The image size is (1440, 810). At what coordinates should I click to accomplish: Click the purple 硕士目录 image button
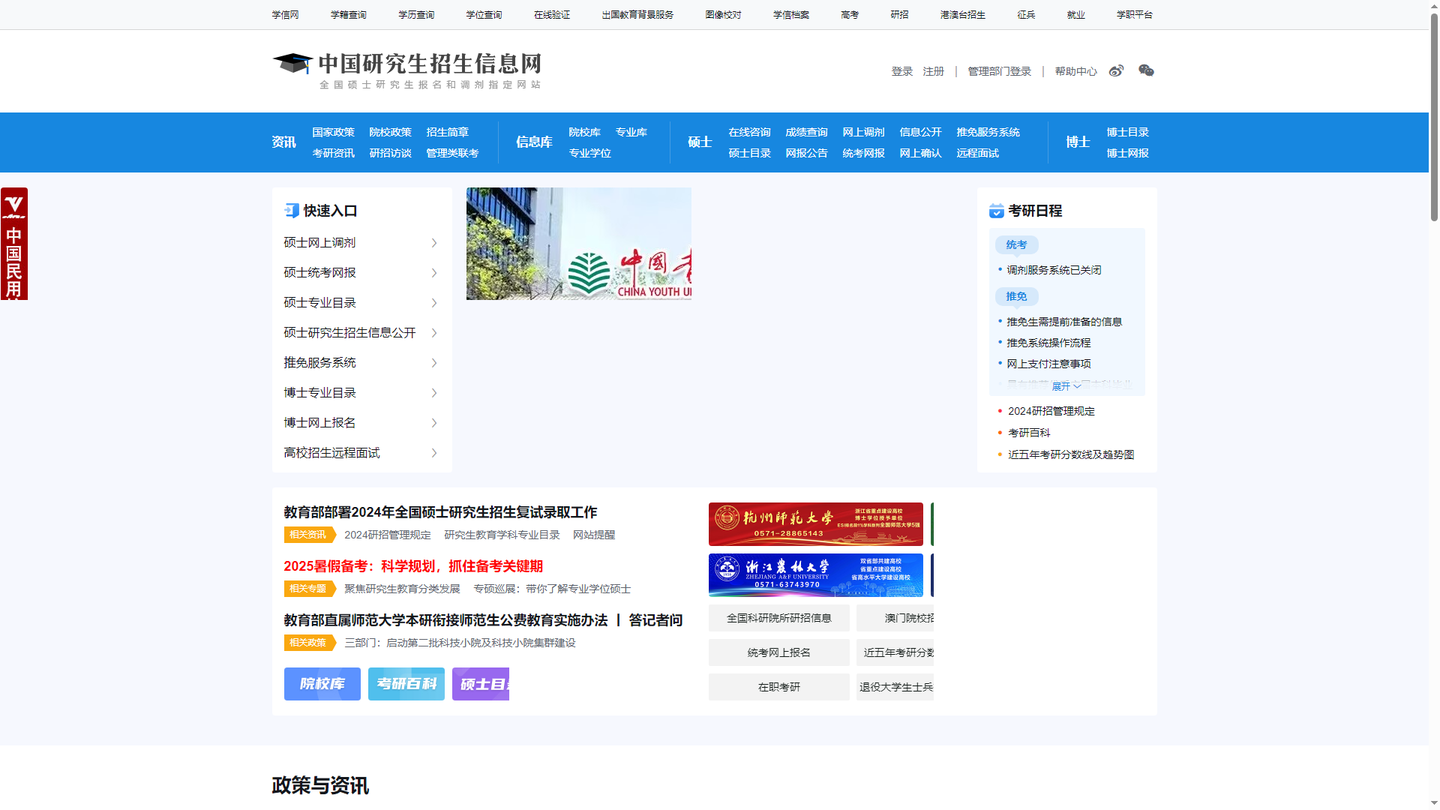point(481,684)
